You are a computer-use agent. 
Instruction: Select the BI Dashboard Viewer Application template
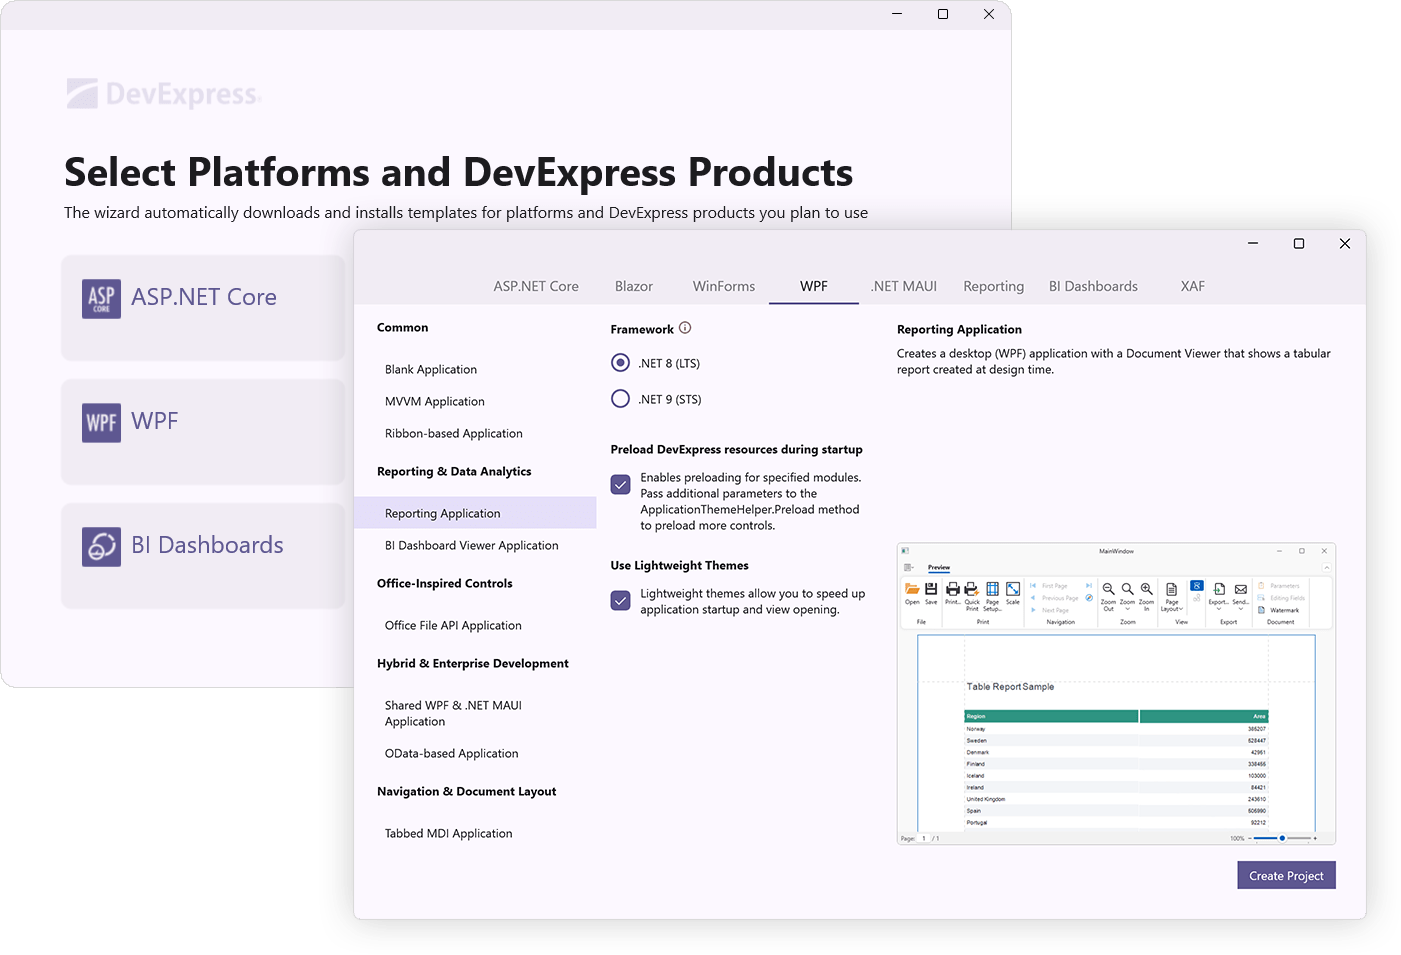pos(471,545)
